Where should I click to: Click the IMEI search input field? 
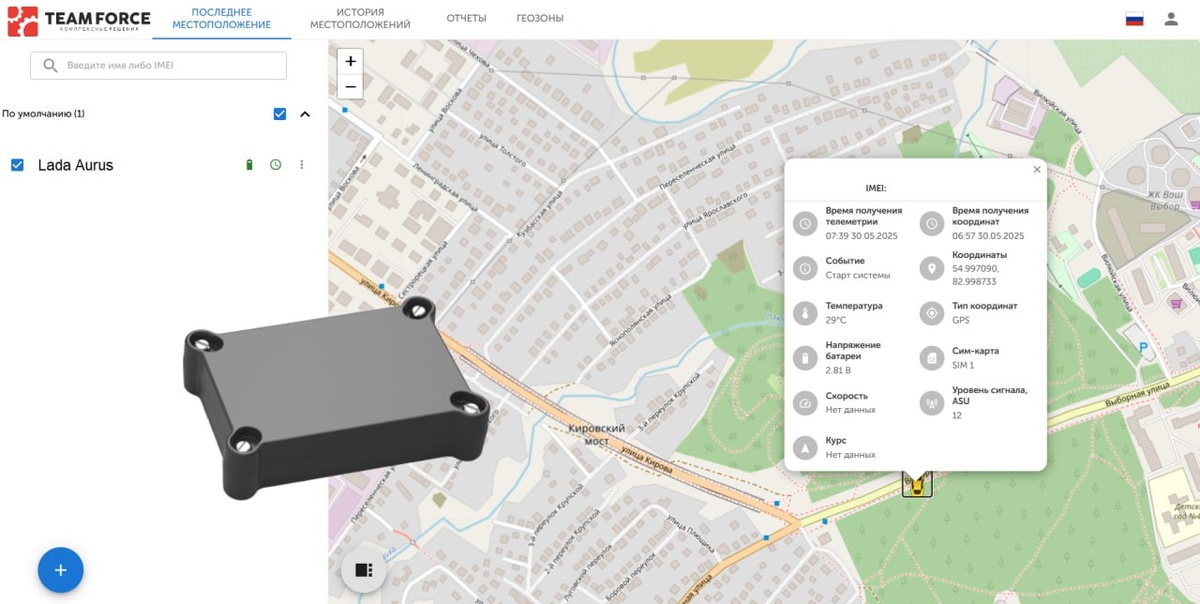click(x=158, y=65)
